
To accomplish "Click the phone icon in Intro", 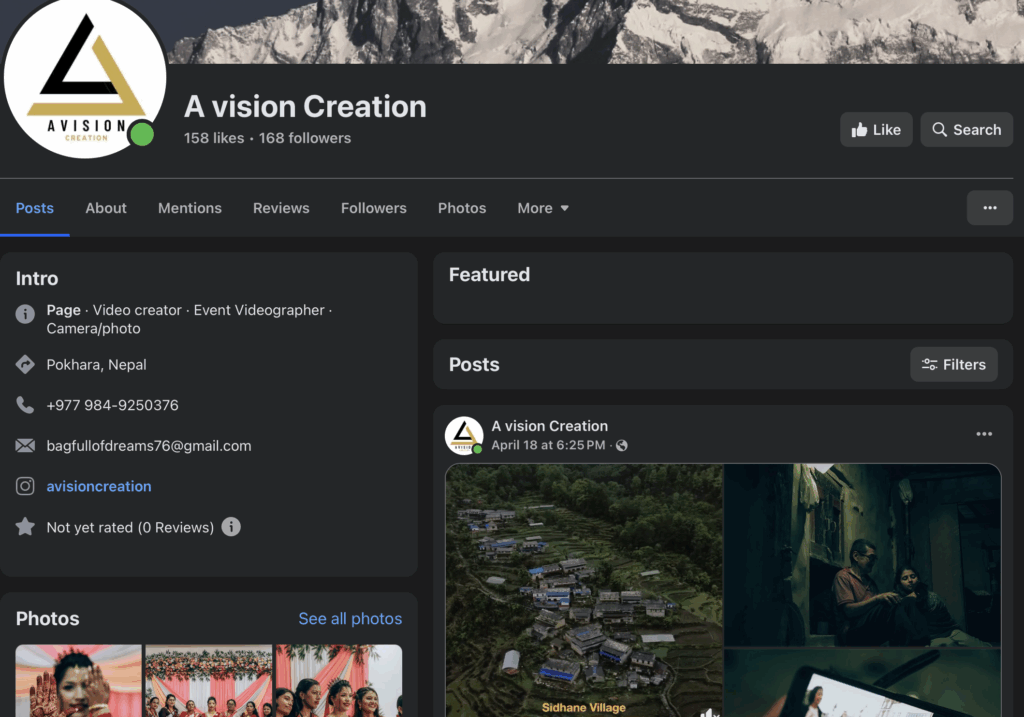I will (x=25, y=405).
